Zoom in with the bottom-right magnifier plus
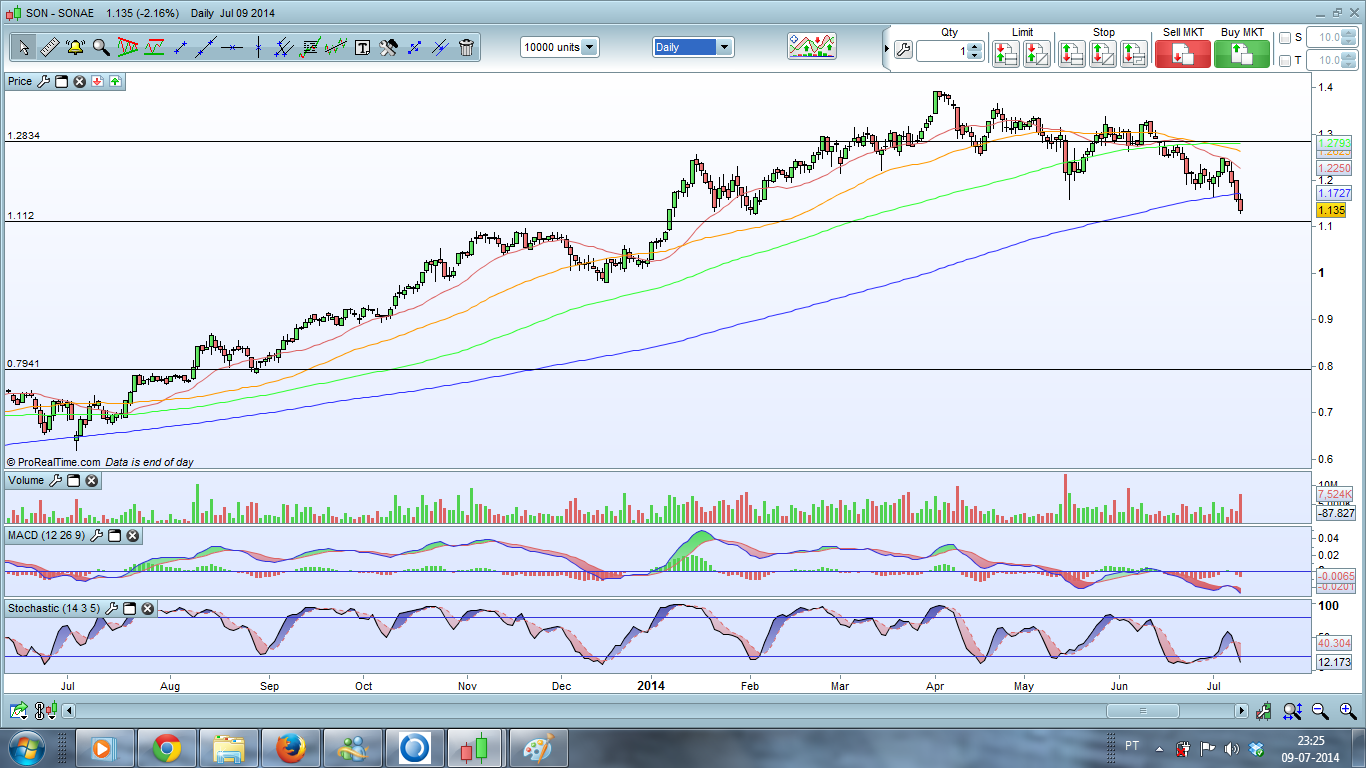 (1348, 711)
